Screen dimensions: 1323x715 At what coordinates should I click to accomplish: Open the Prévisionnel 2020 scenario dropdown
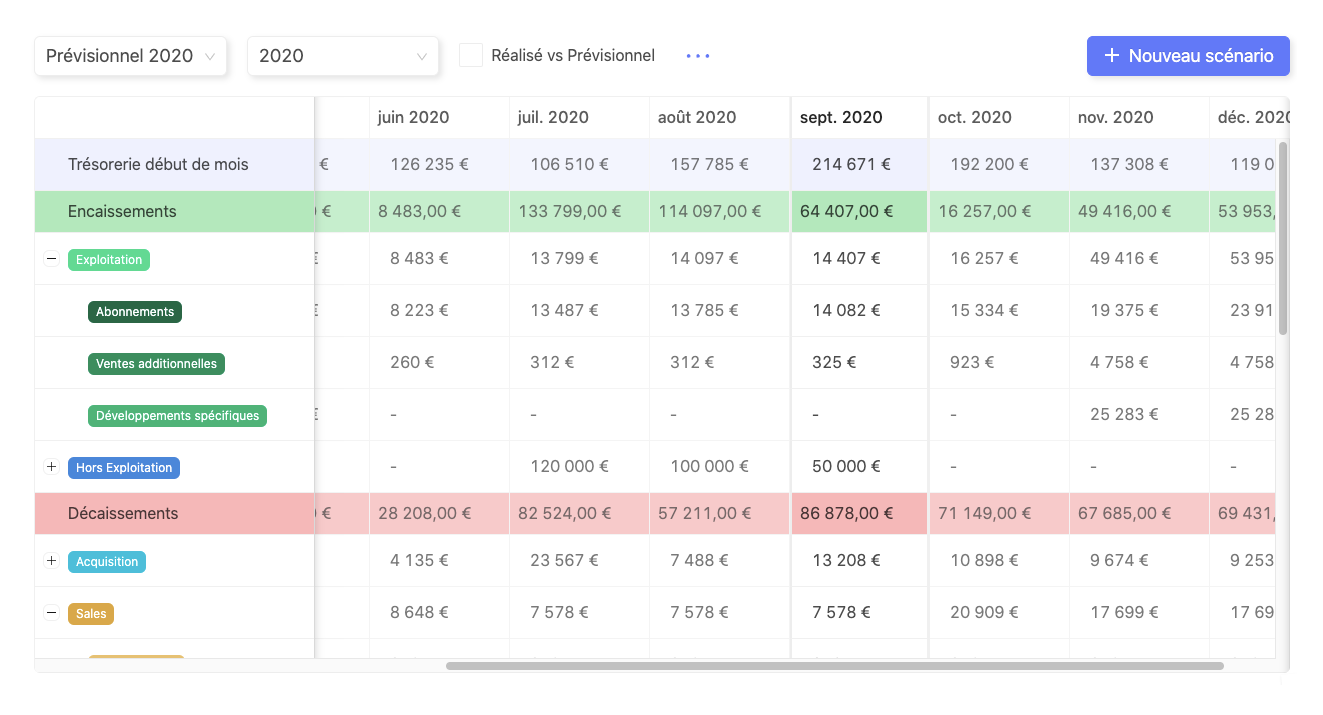pyautogui.click(x=130, y=56)
